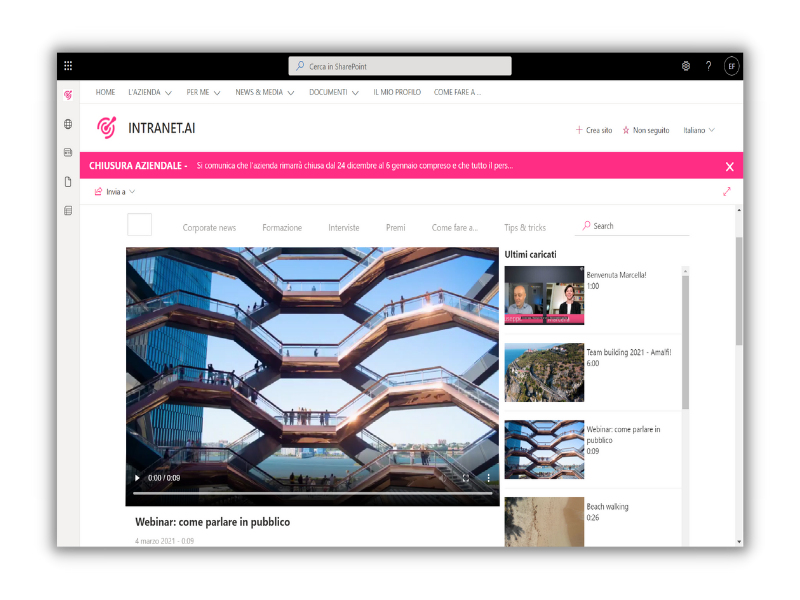
Task: Open SharePoint settings gear
Action: [686, 66]
